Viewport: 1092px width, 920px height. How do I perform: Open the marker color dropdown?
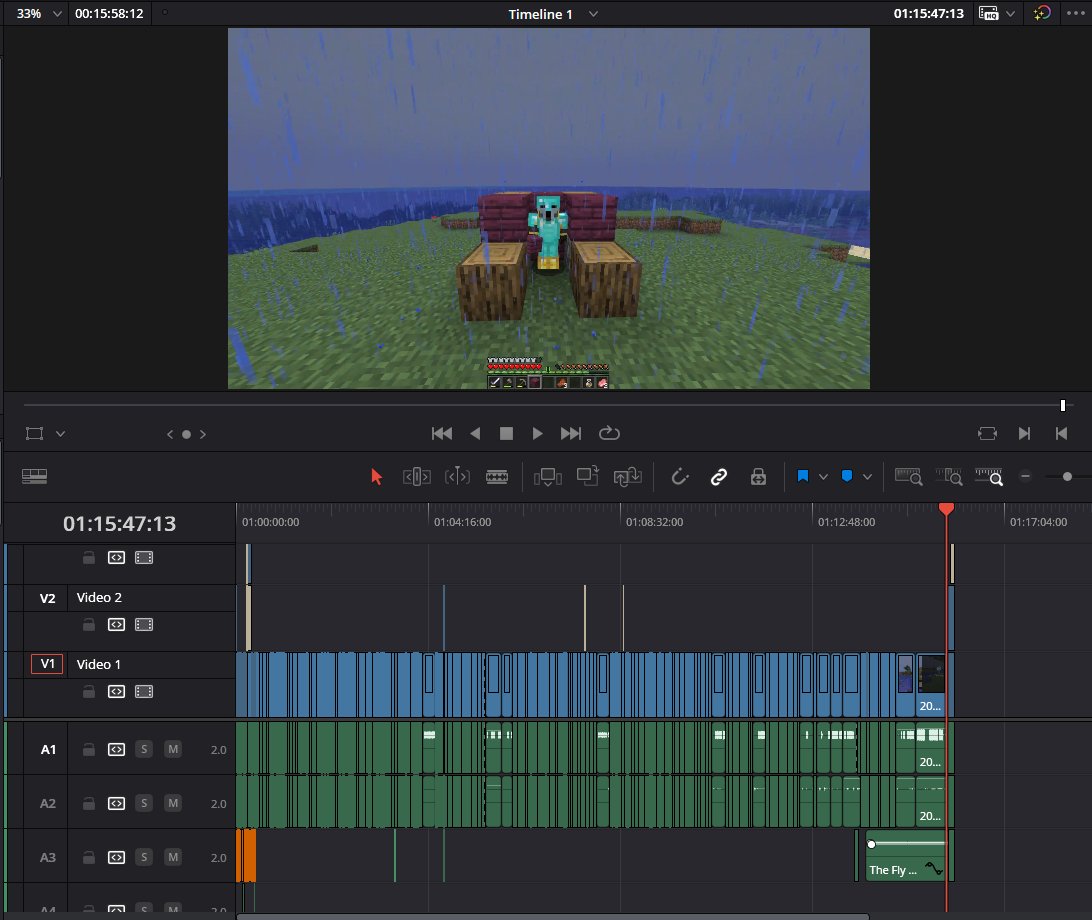[867, 477]
